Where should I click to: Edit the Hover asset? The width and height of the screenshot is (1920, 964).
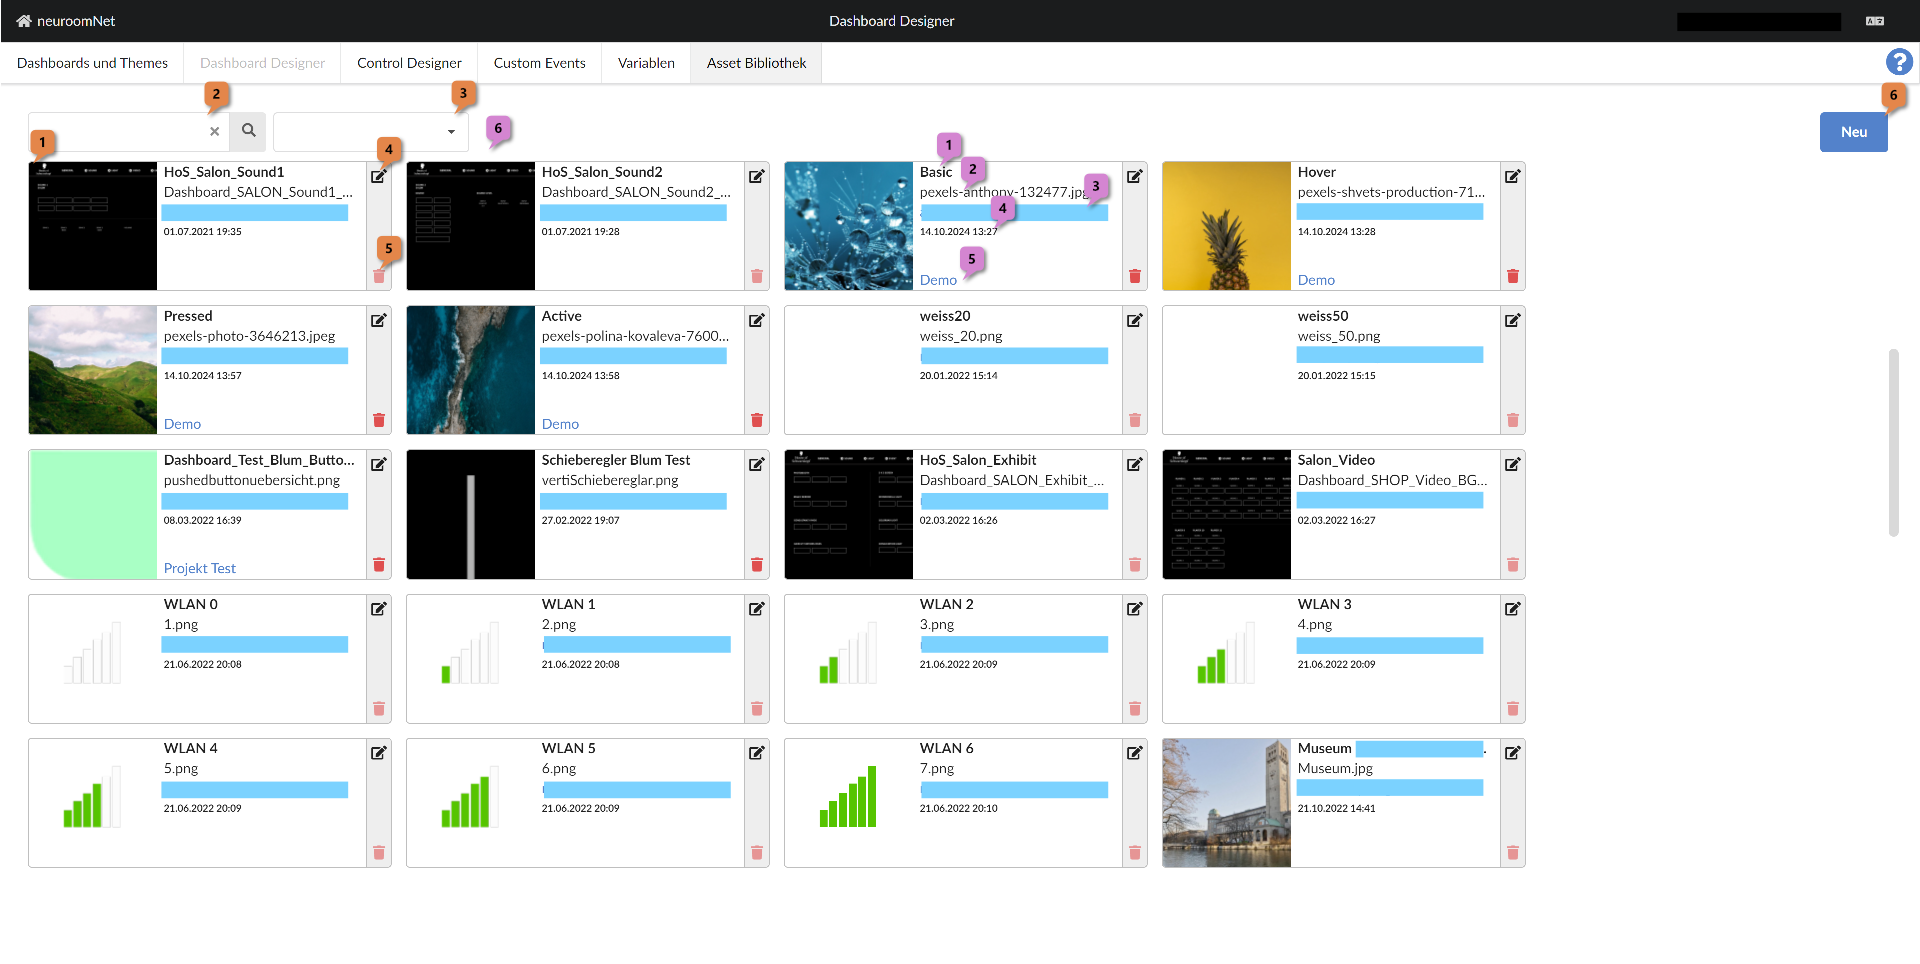click(1513, 176)
